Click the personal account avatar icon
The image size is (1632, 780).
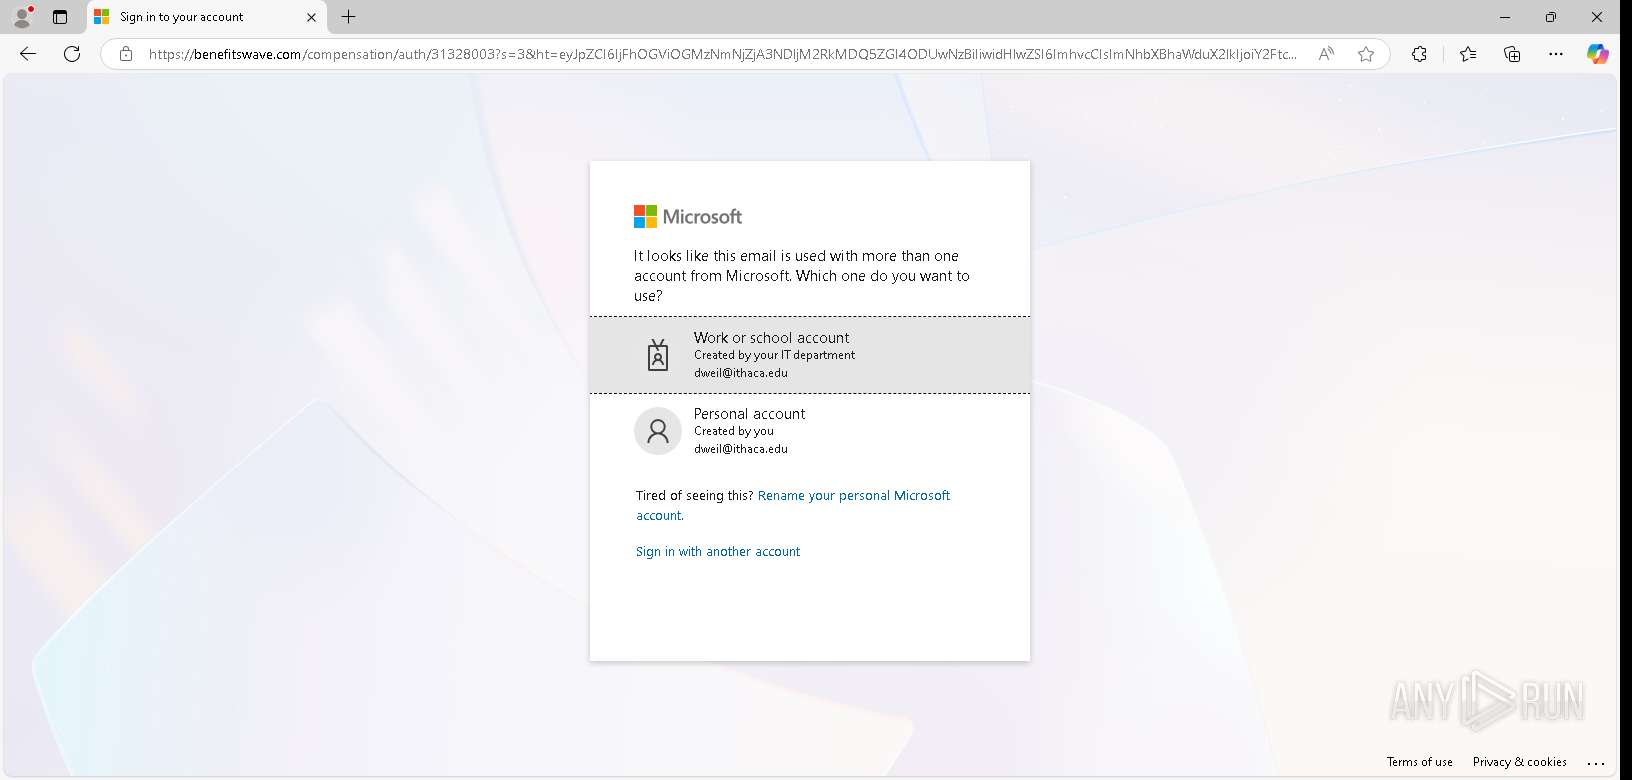(658, 431)
